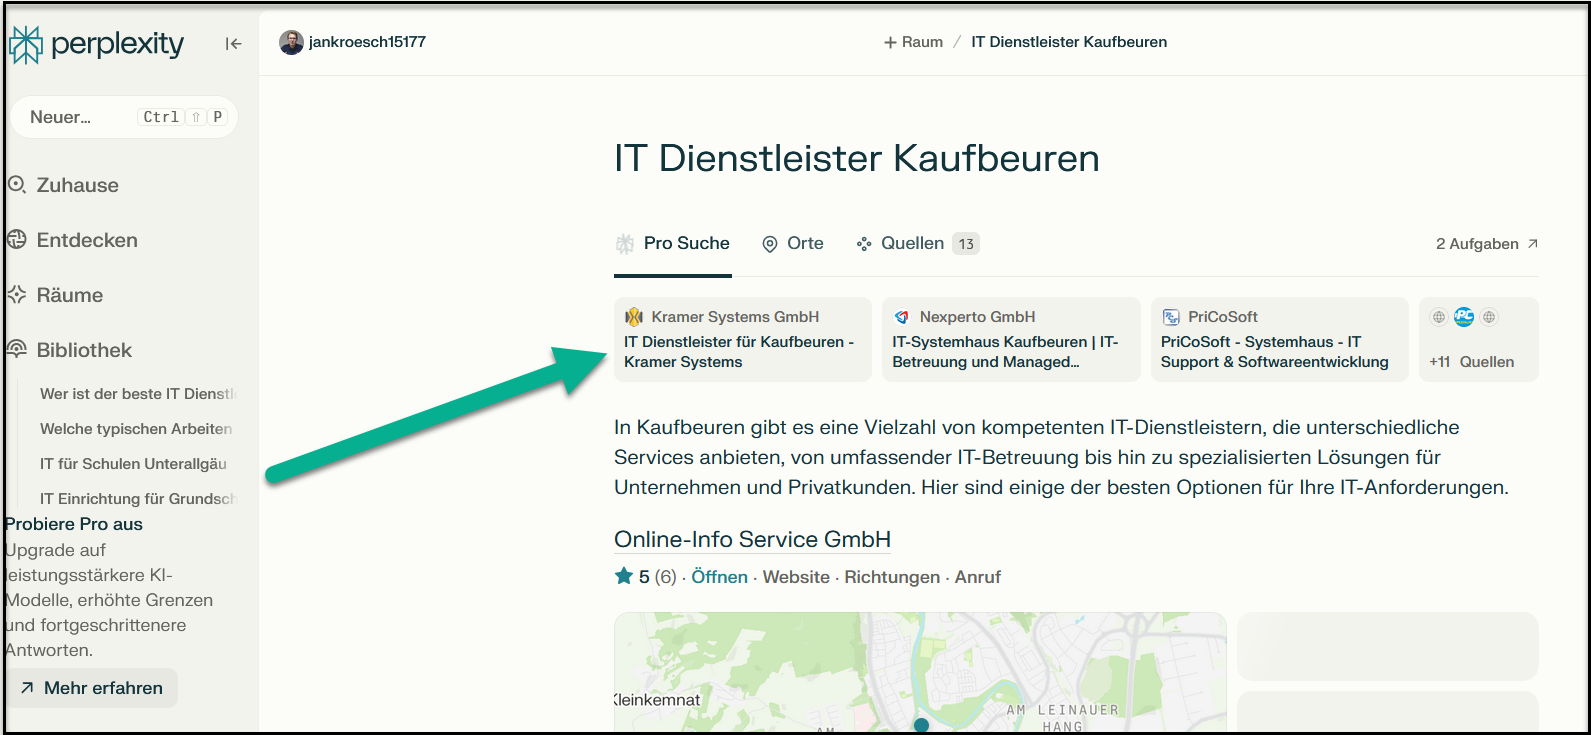Screen dimensions: 1591x735
Task: Click the IT Dienstleister Kaufbeuren breadcrumb
Action: (x=1069, y=42)
